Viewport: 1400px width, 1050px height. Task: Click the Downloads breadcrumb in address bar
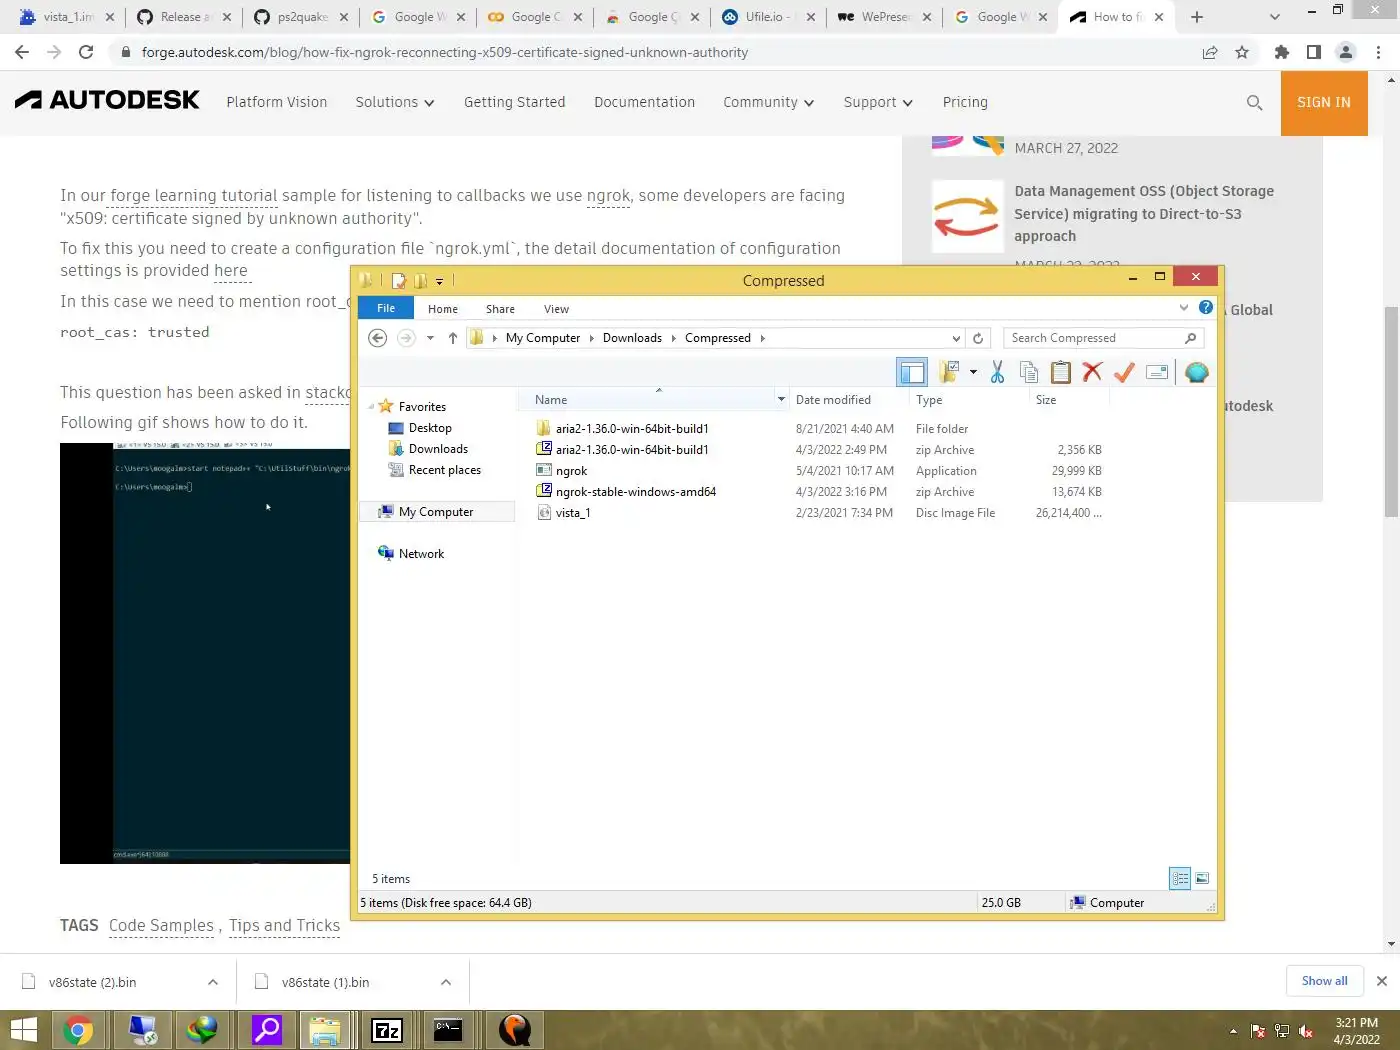(632, 338)
